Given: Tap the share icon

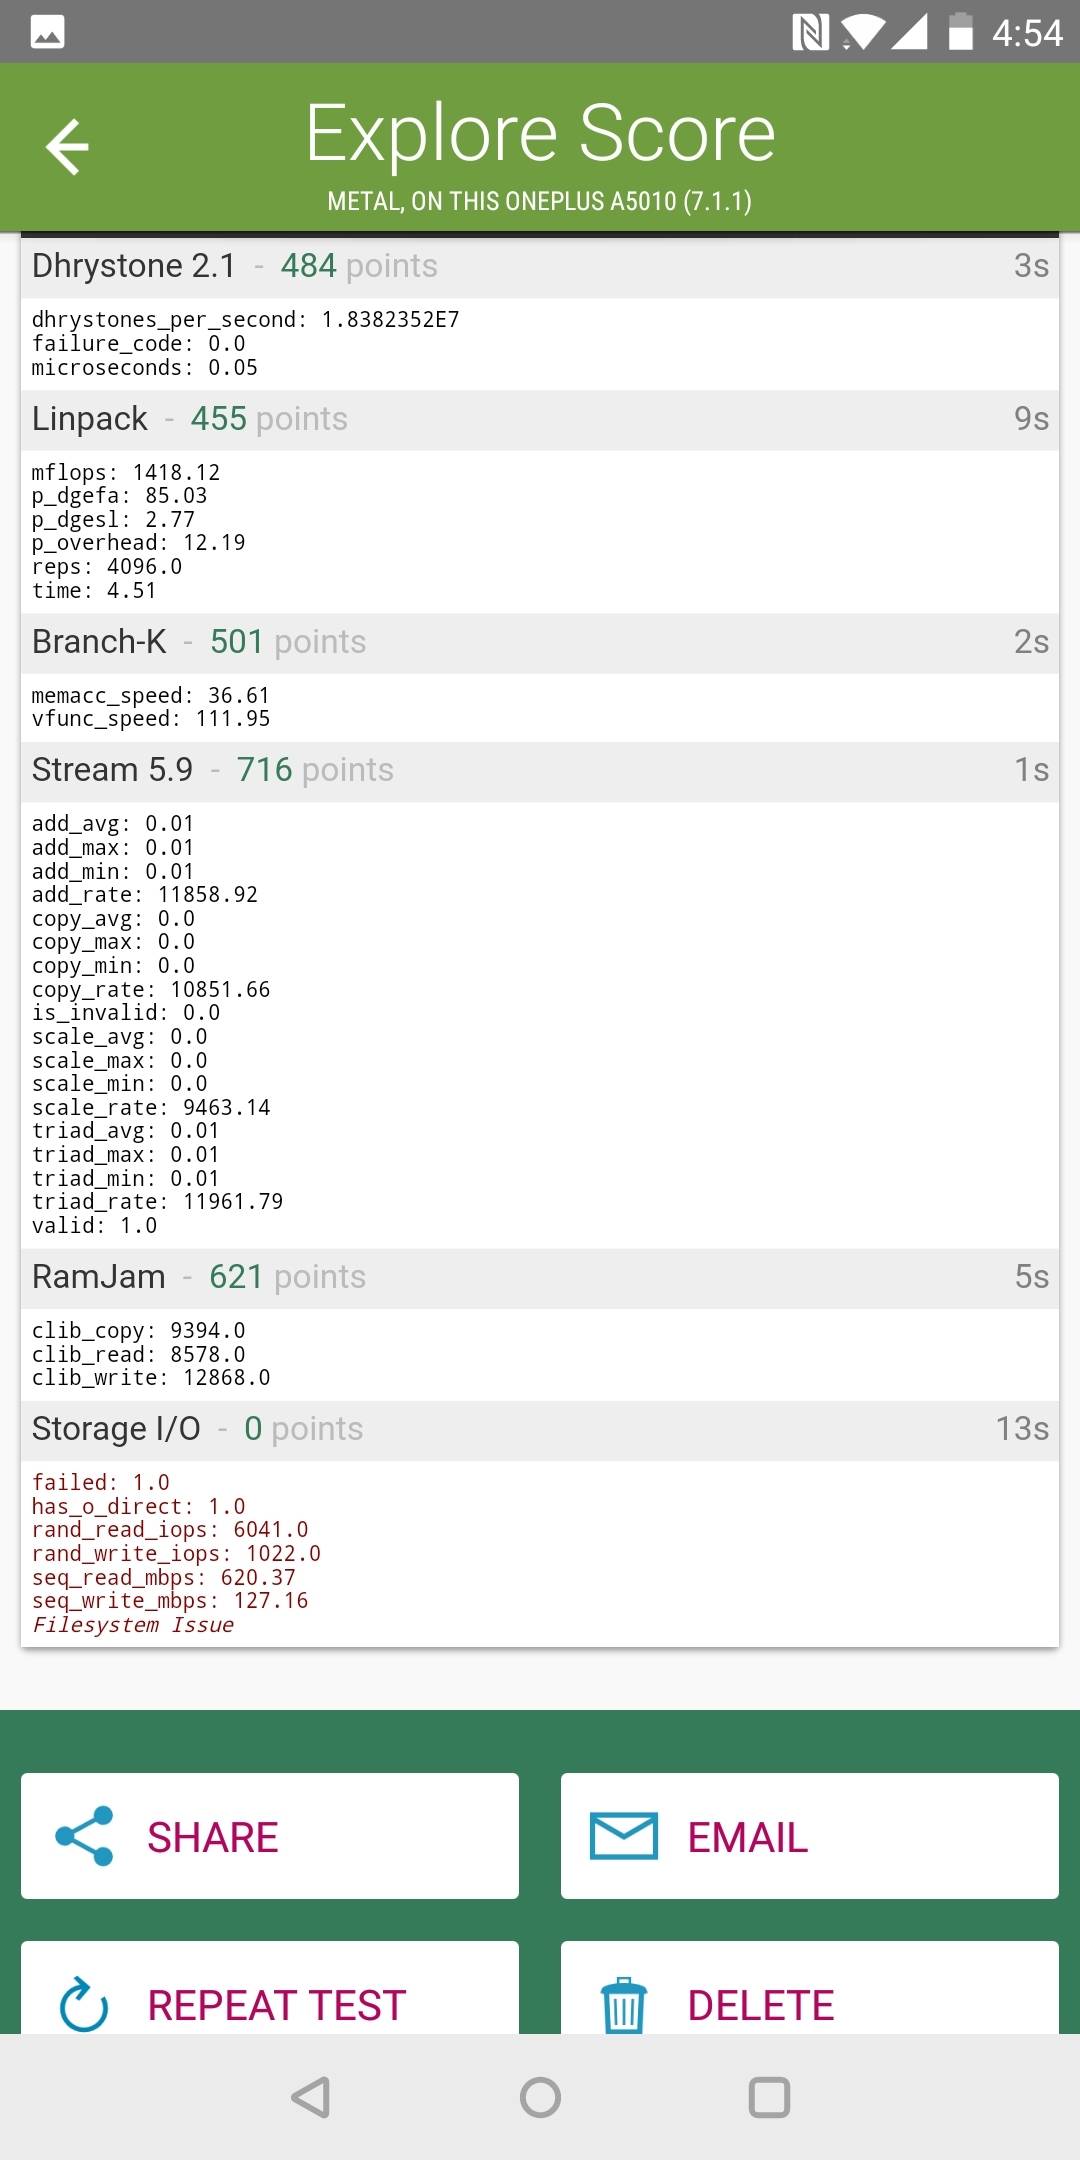Looking at the screenshot, I should point(85,1836).
